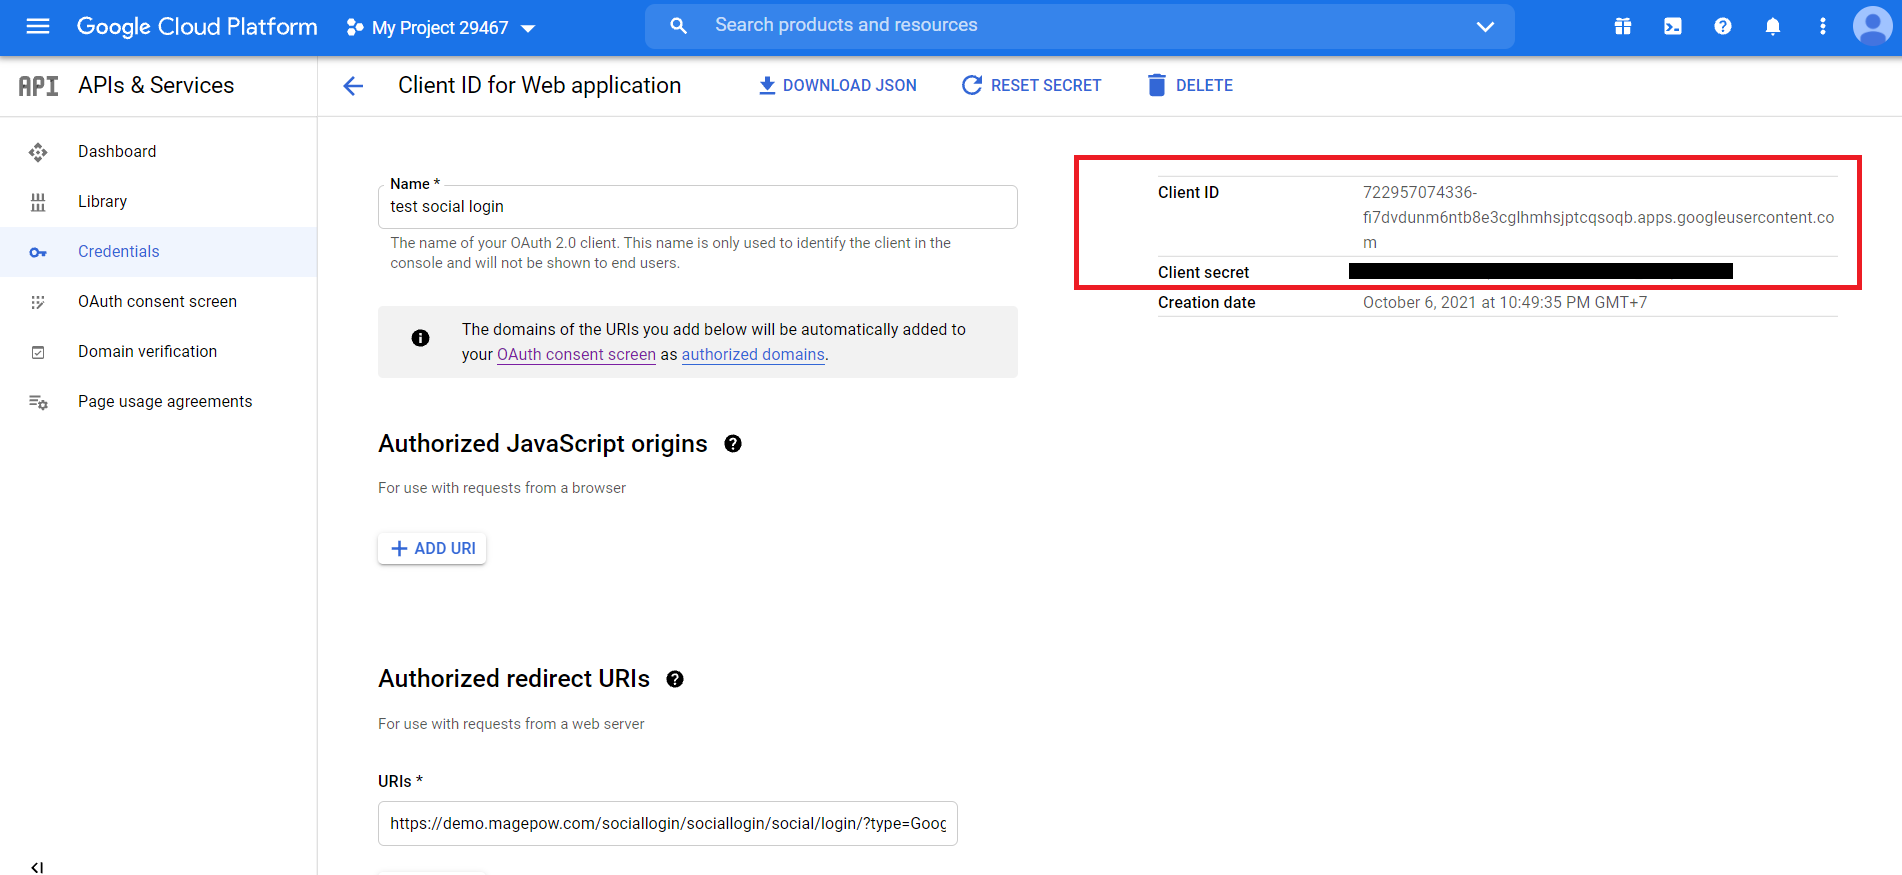The width and height of the screenshot is (1902, 875).
Task: Click the user account avatar
Action: point(1871,27)
